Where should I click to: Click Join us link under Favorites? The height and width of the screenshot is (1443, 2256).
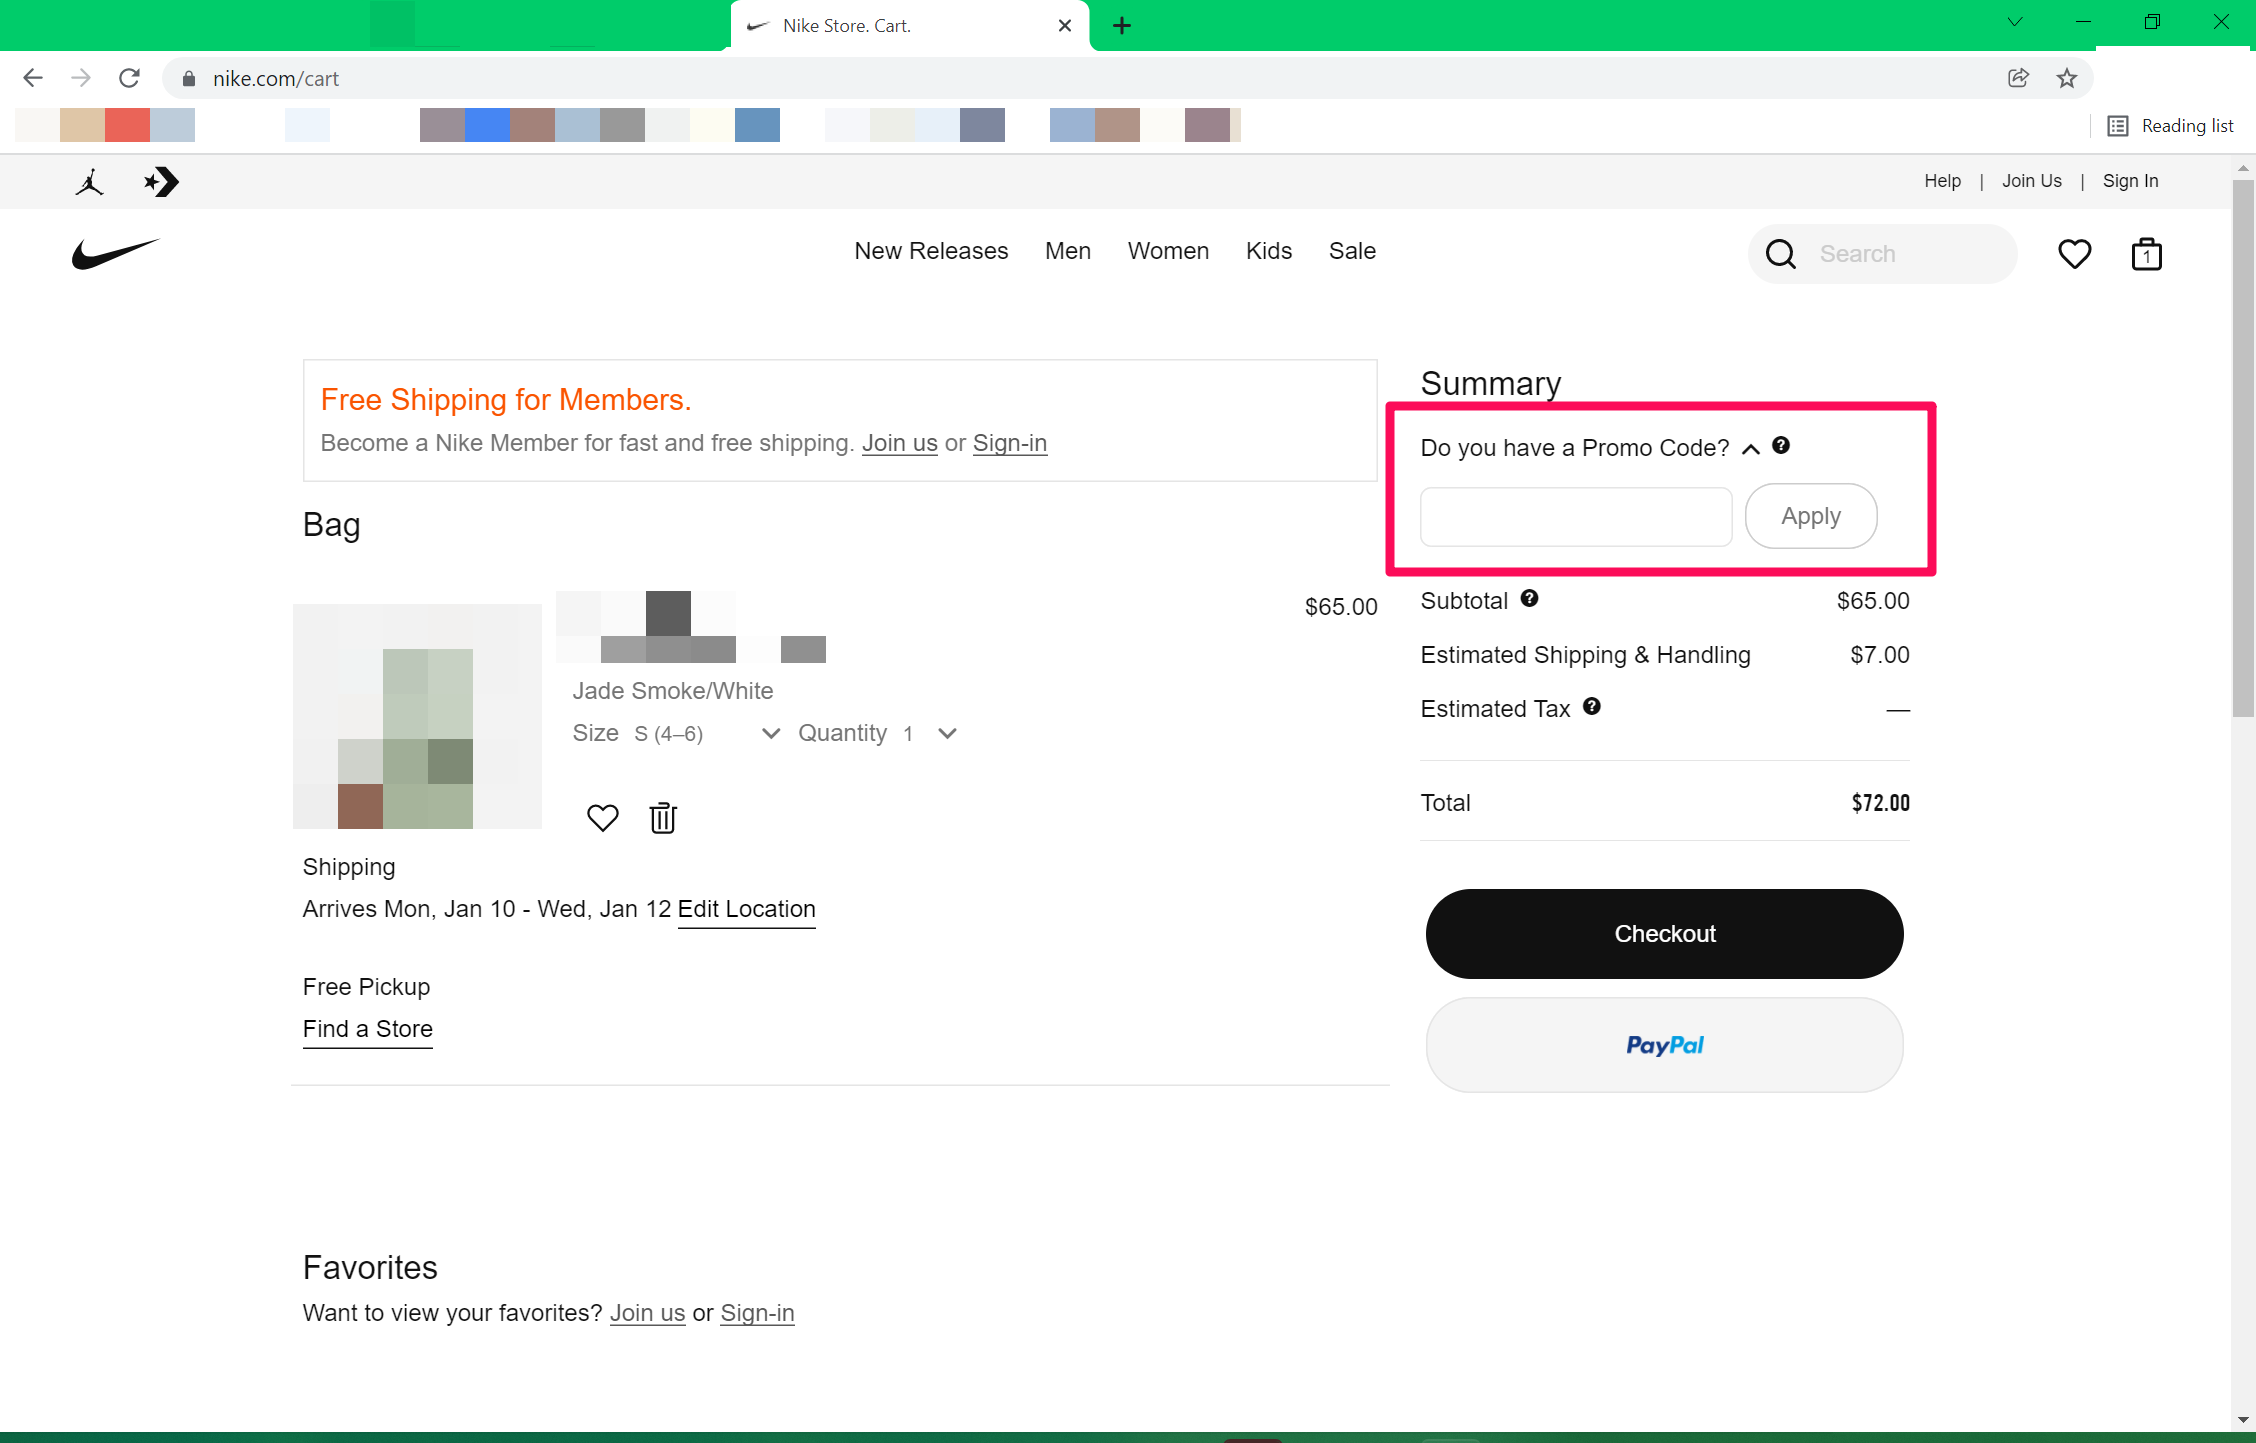648,1313
